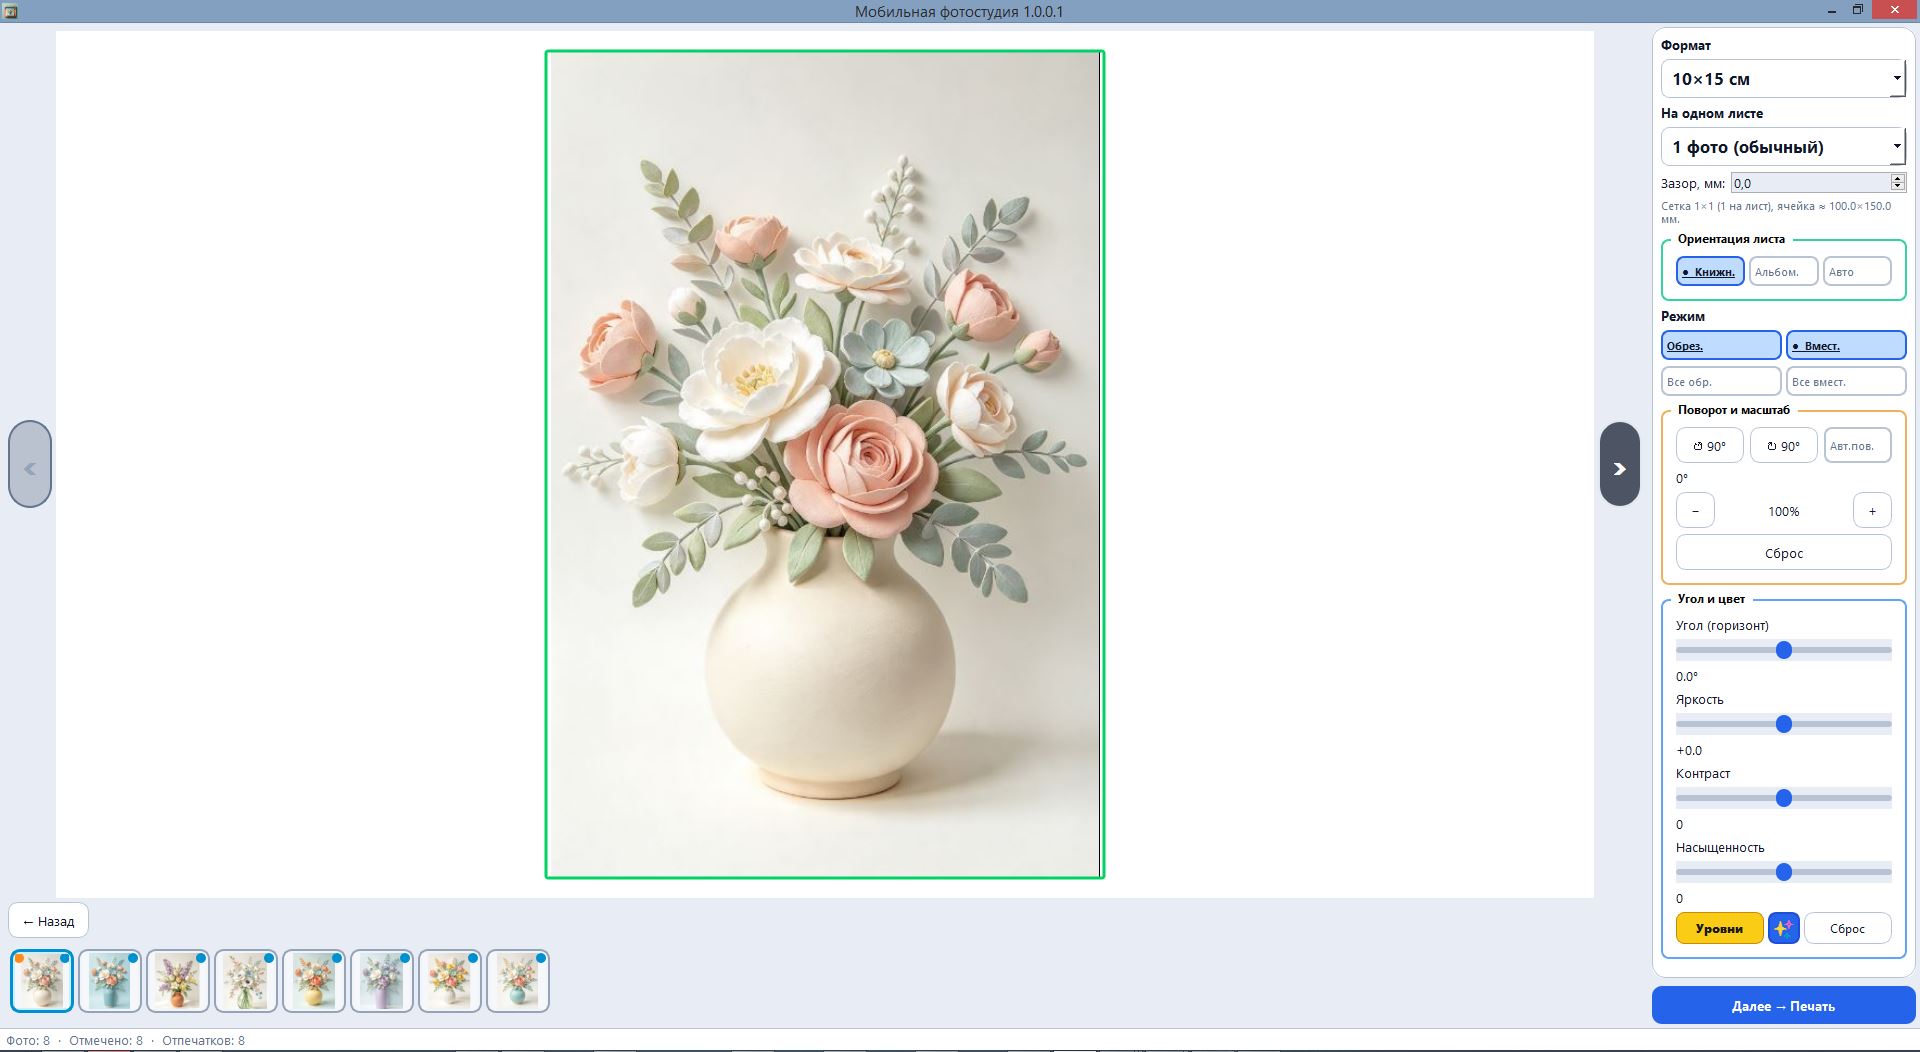The height and width of the screenshot is (1052, 1920).
Task: Click the Яркость slider handle
Action: 1783,724
